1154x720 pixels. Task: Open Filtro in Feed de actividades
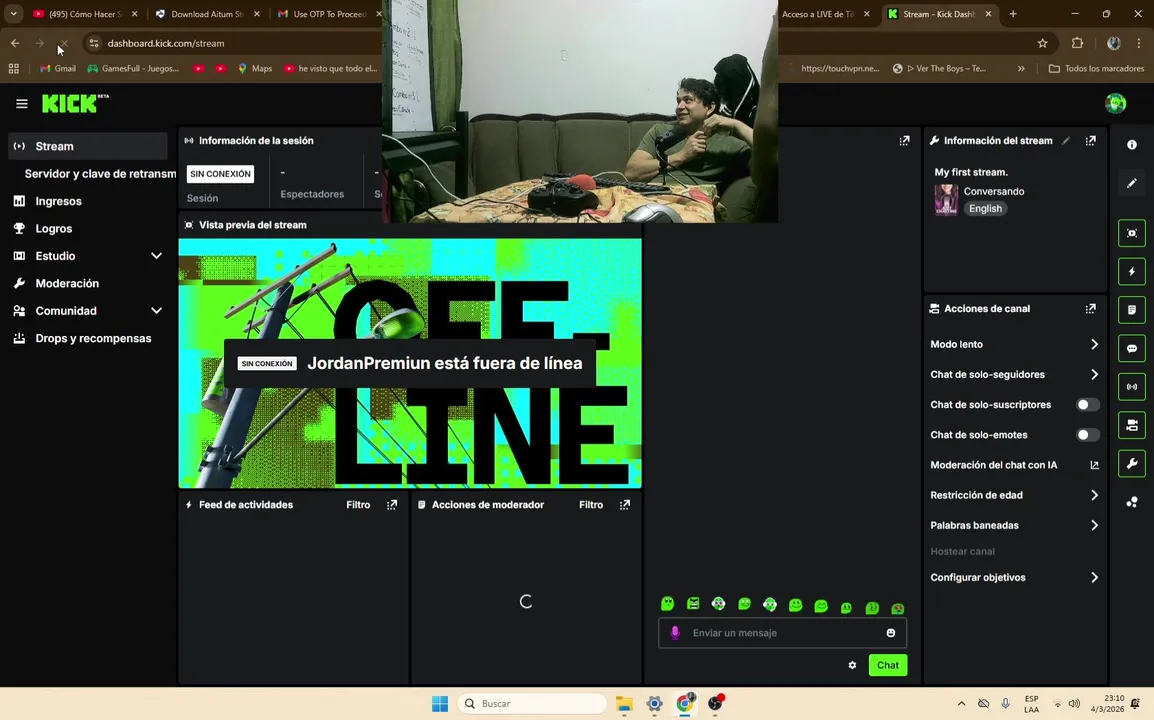tap(358, 505)
